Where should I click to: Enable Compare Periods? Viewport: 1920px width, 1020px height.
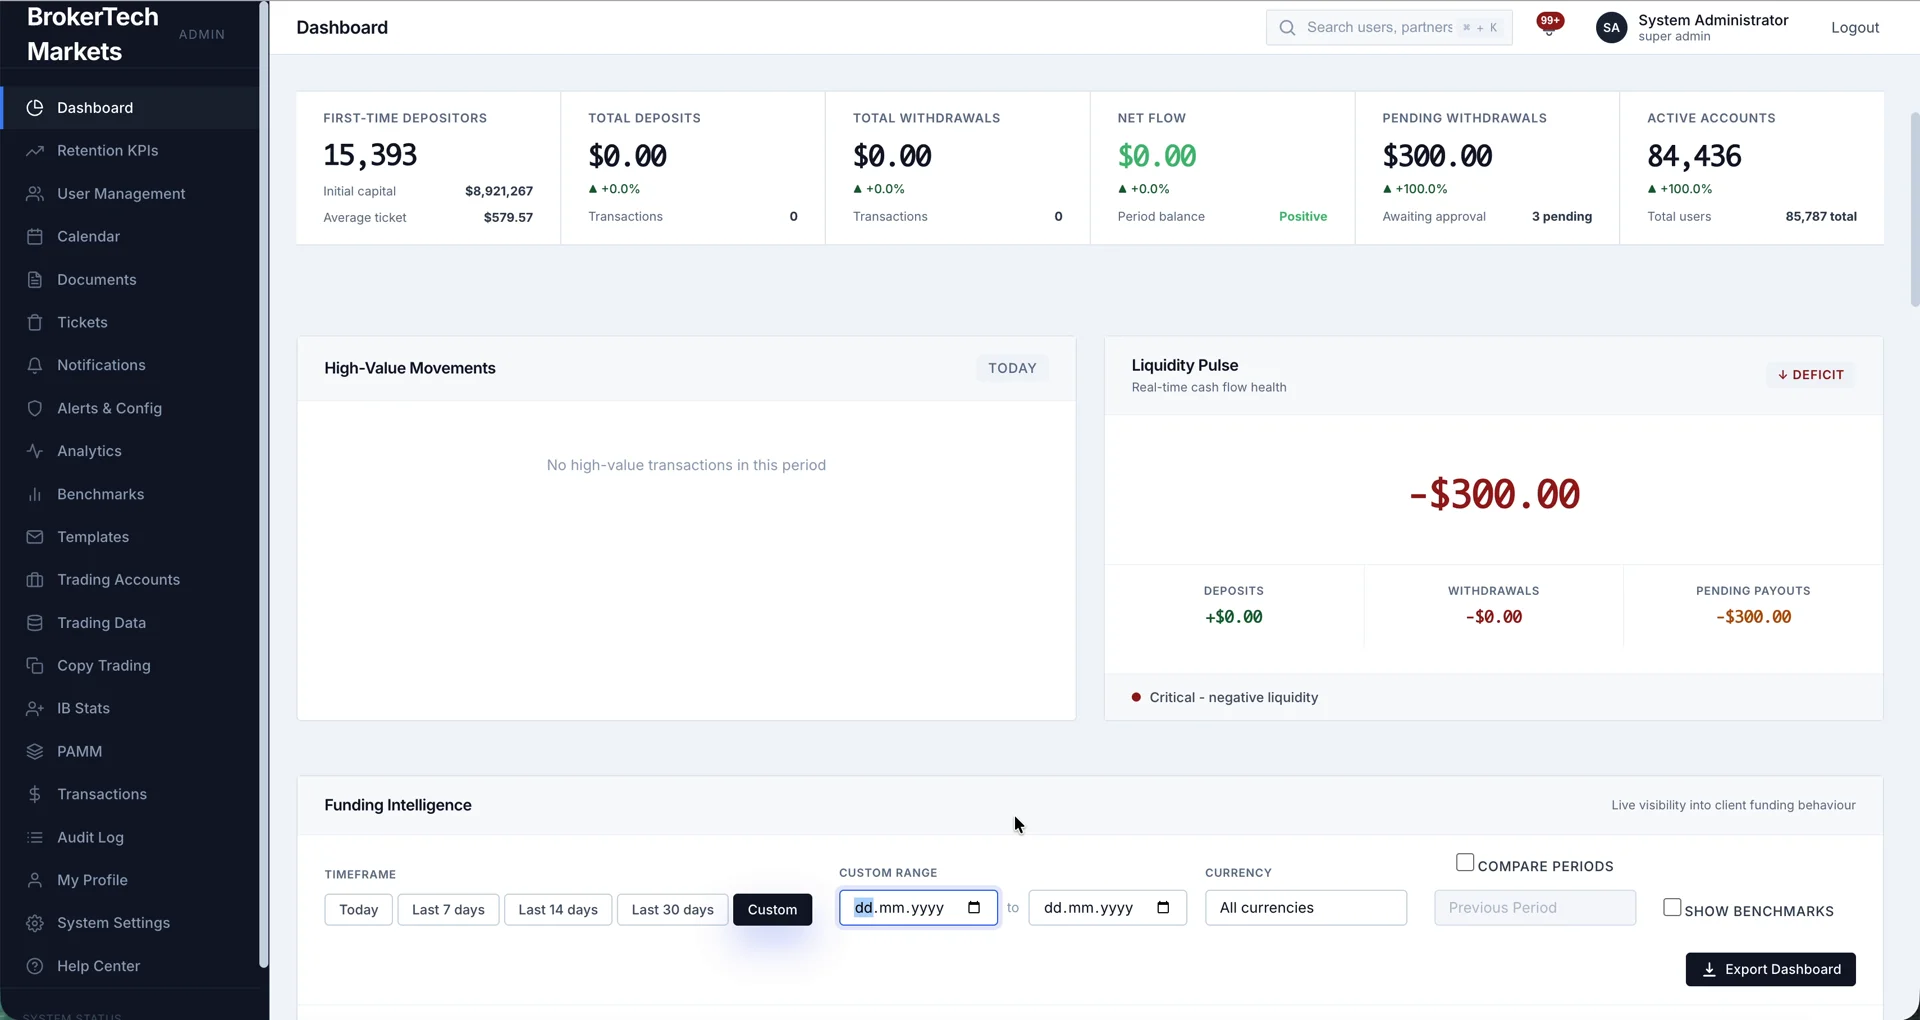[1465, 861]
